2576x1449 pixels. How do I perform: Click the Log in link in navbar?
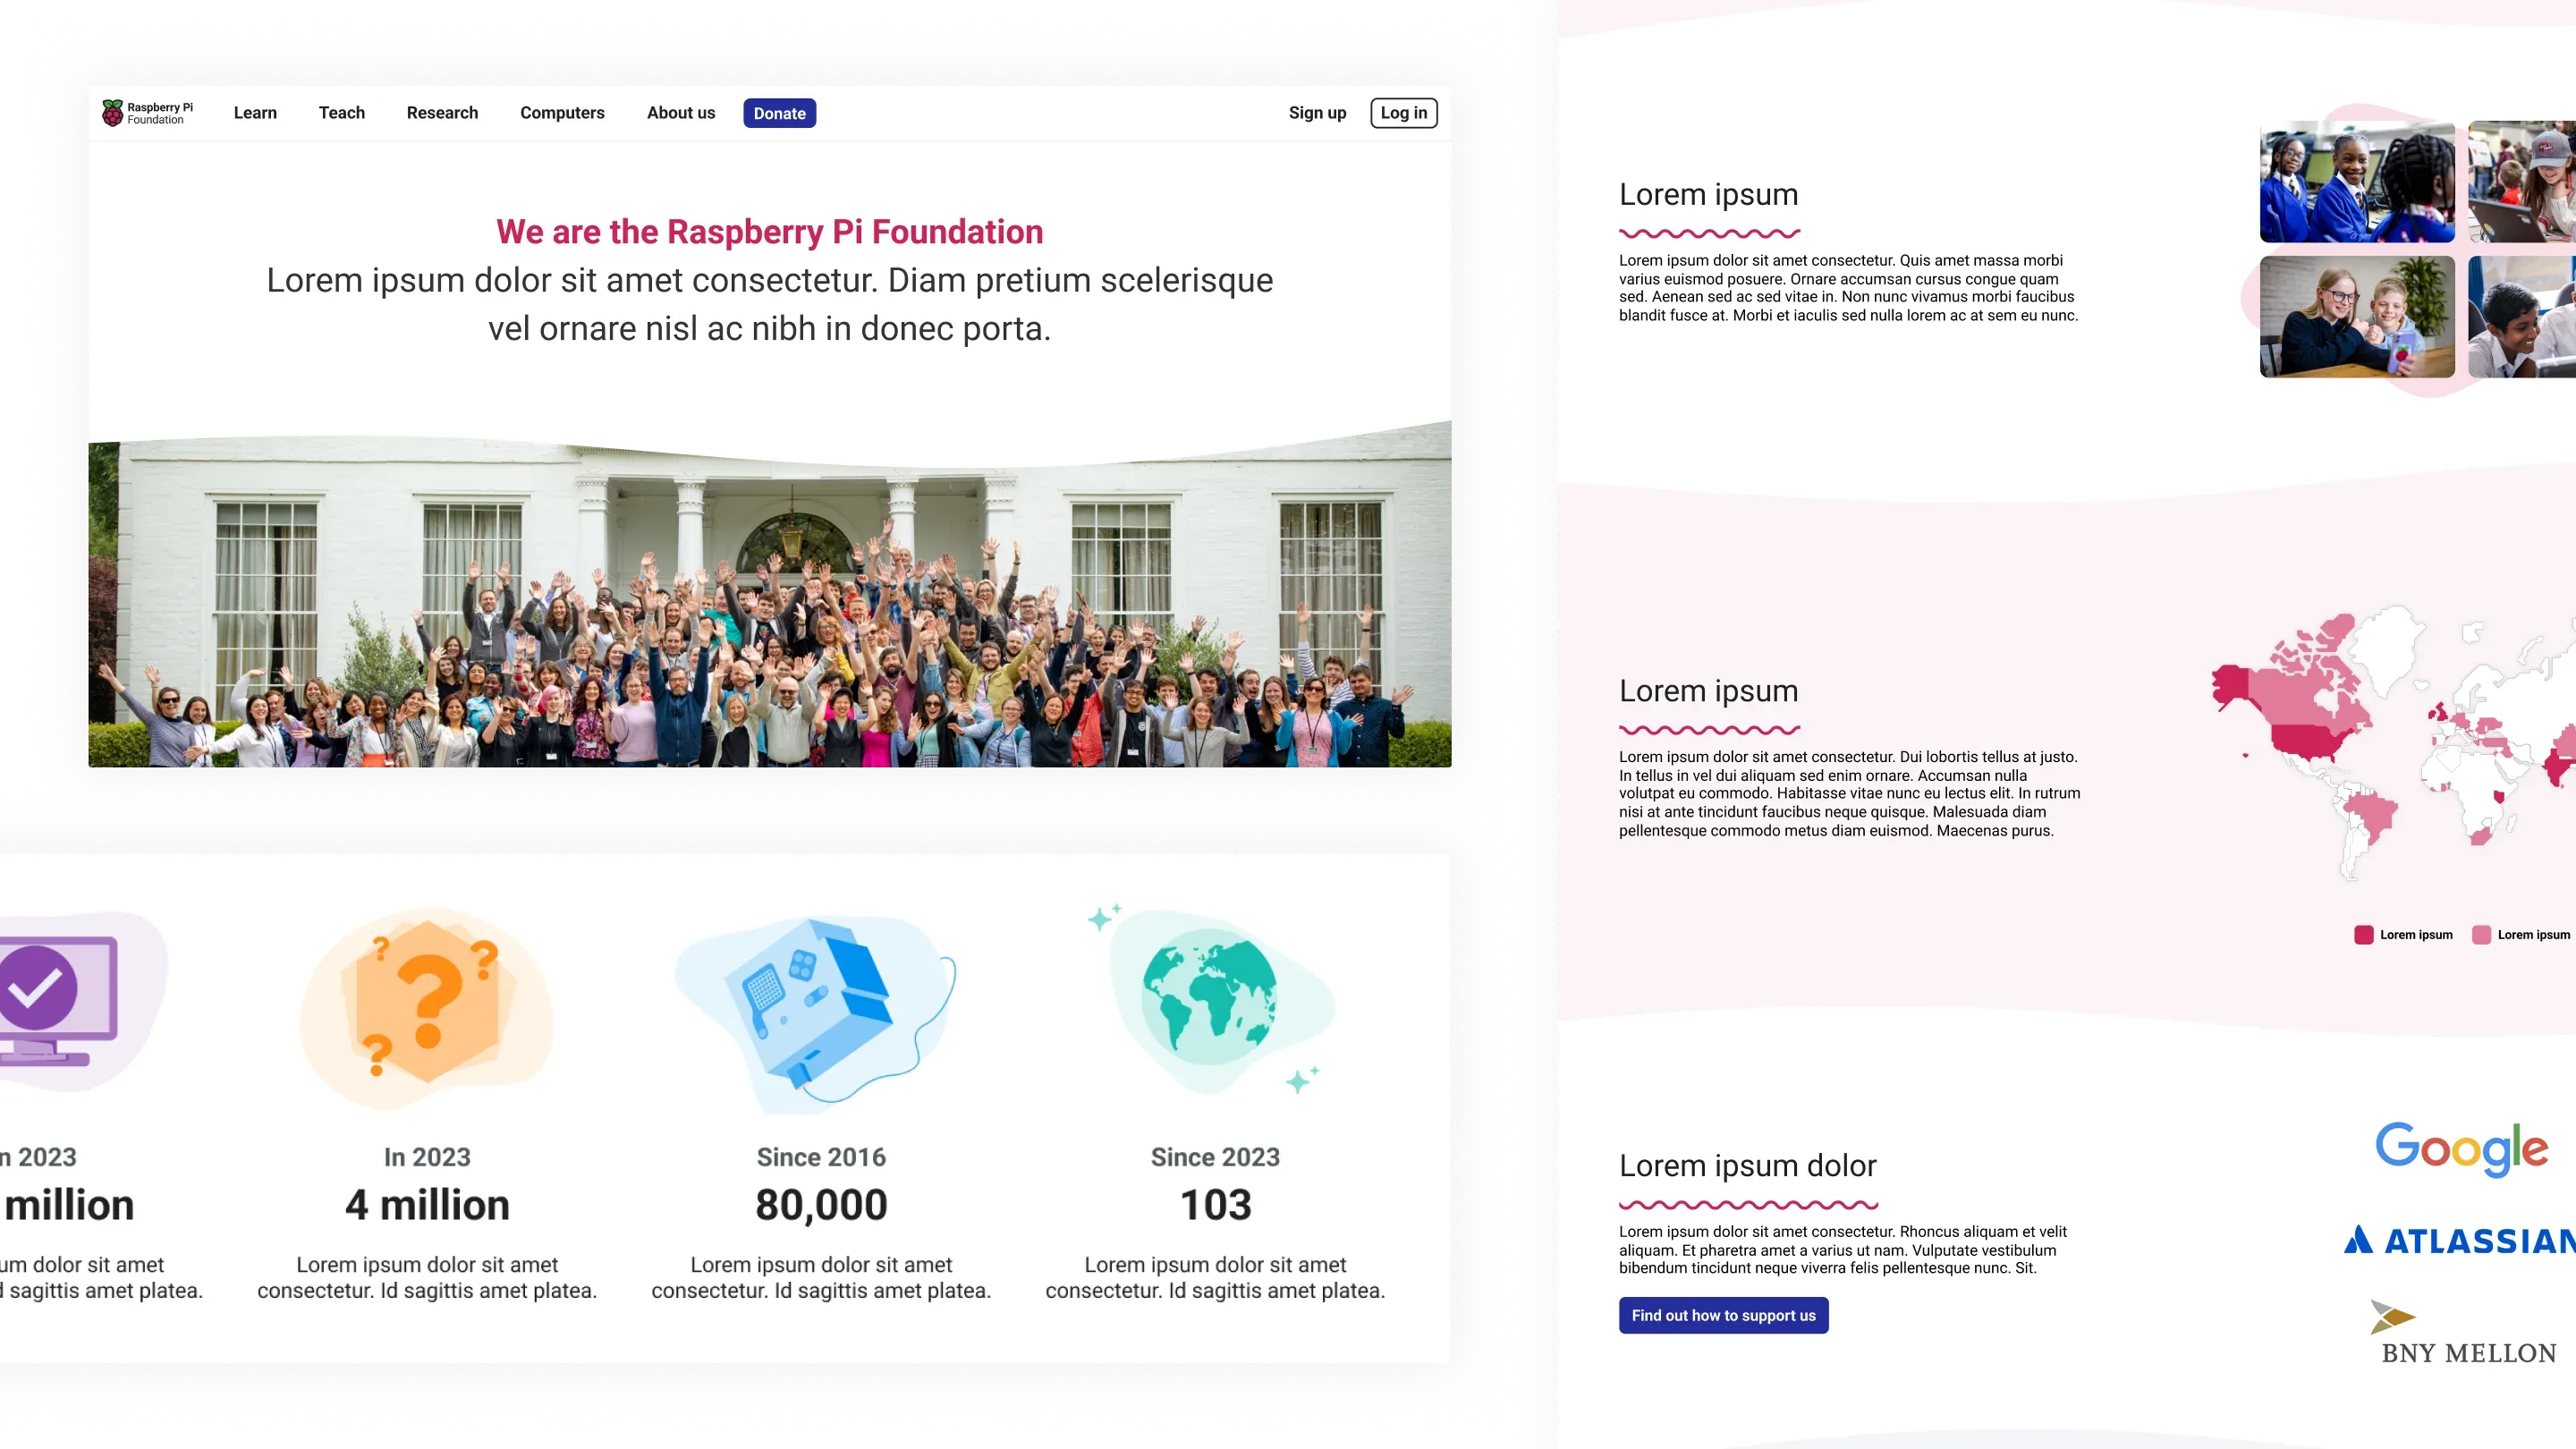[1405, 112]
